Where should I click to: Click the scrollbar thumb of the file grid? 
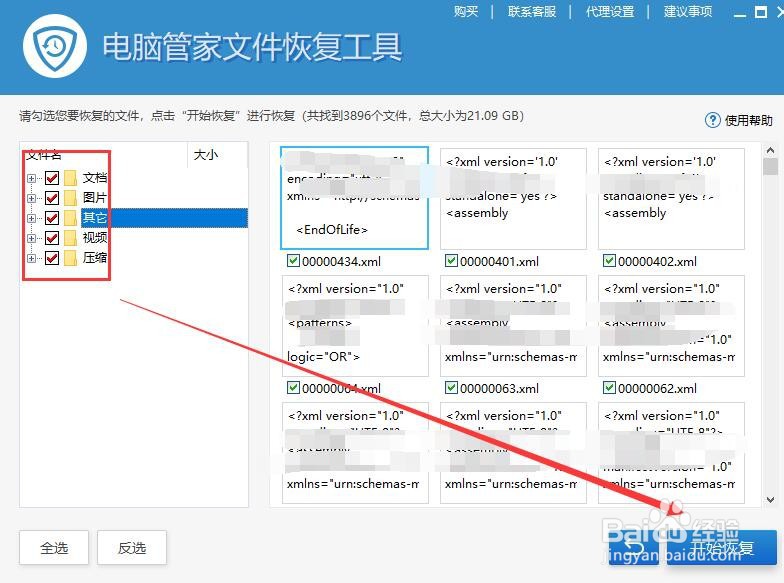tap(770, 166)
